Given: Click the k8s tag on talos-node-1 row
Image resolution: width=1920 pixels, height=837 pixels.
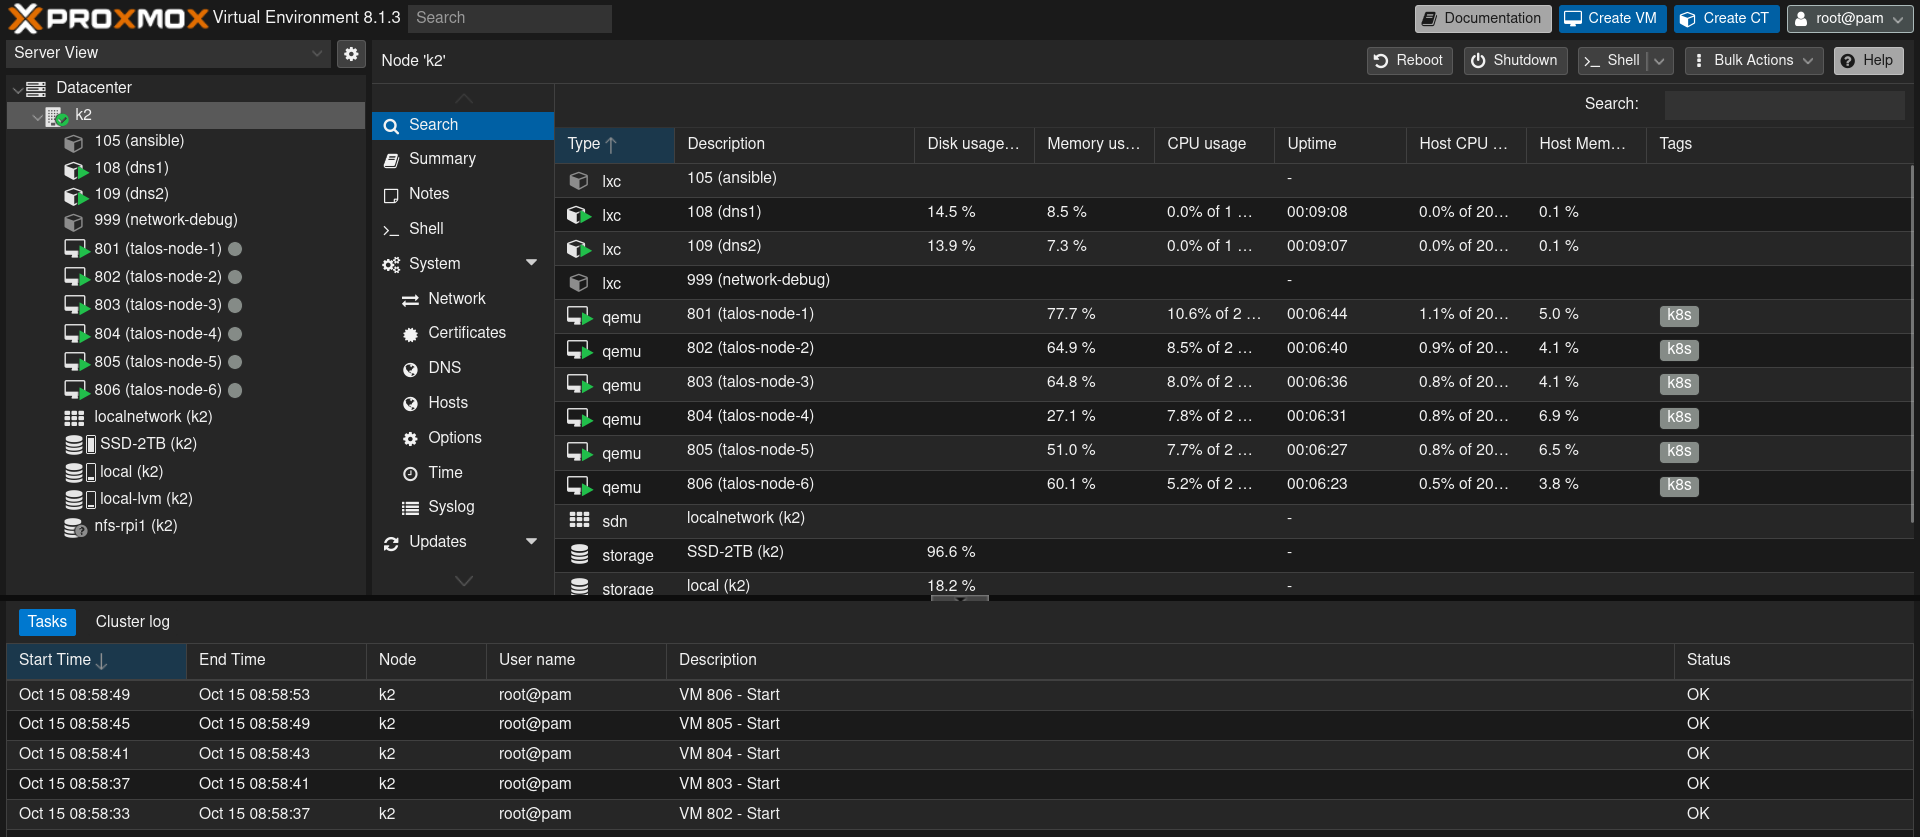Looking at the screenshot, I should click(x=1678, y=315).
